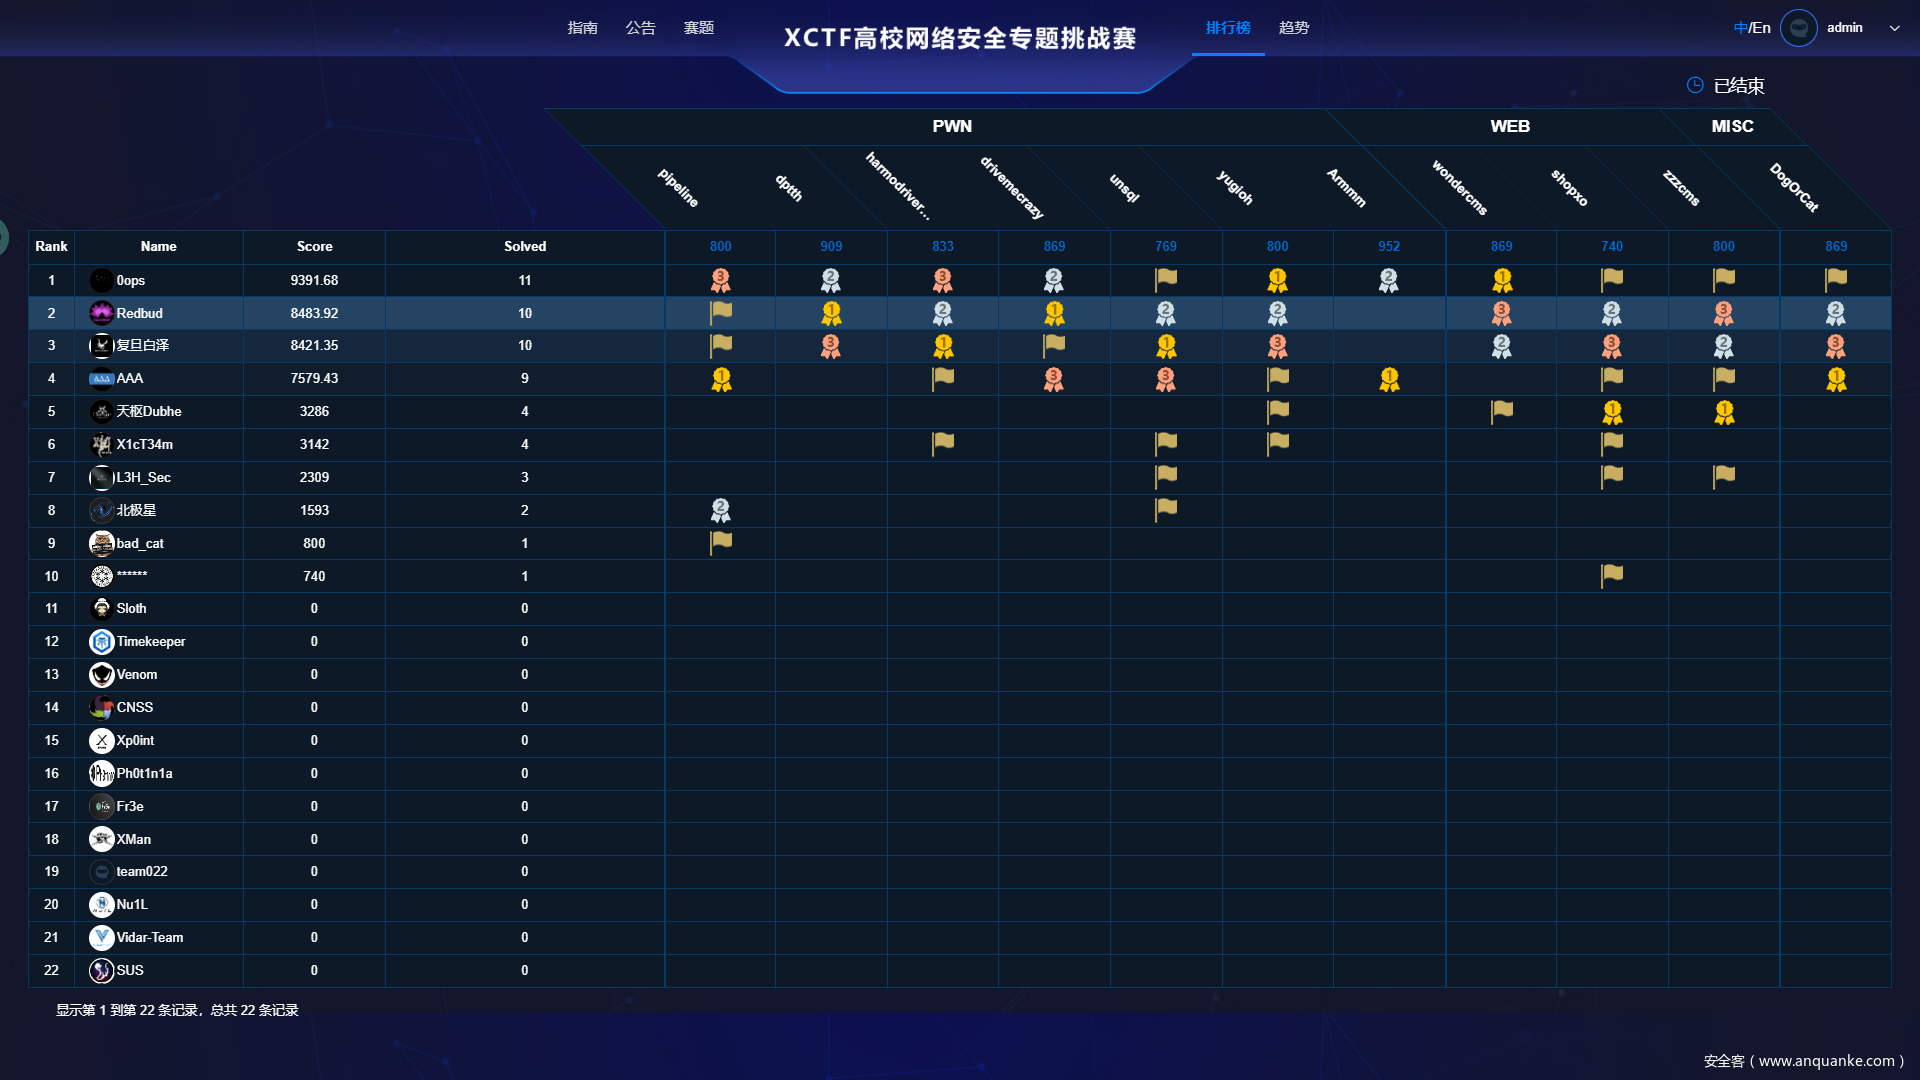
Task: Click 0ops silver medal on drivemecrazy
Action: [x=1054, y=280]
